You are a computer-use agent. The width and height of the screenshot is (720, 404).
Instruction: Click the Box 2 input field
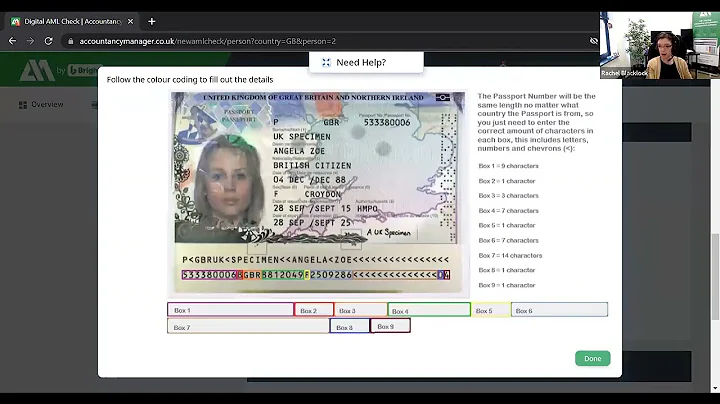pyautogui.click(x=314, y=310)
